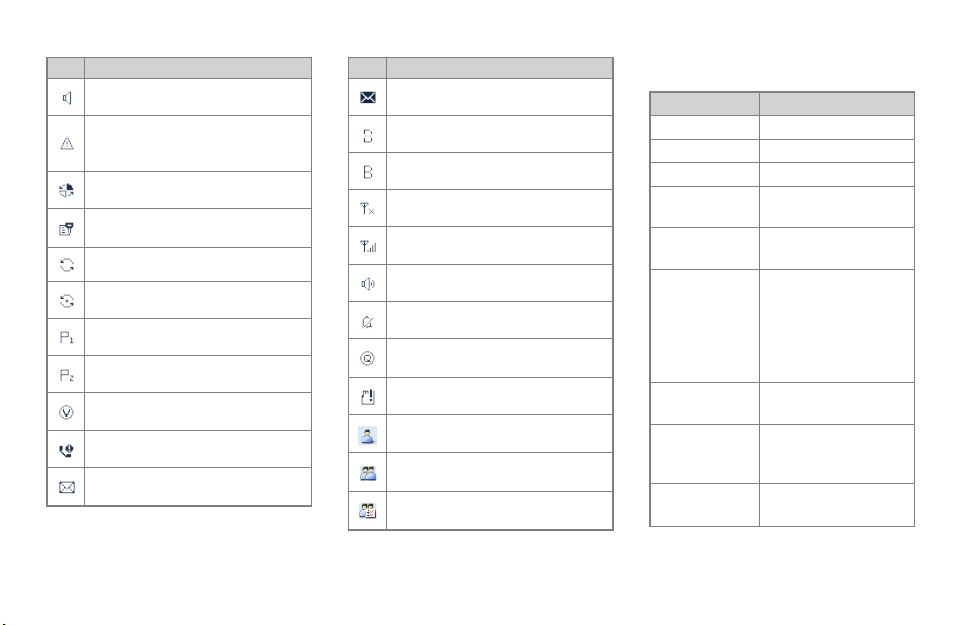Viewport: 966px width, 625px height.
Task: Click the sync arrows icon with center dot
Action: click(67, 301)
